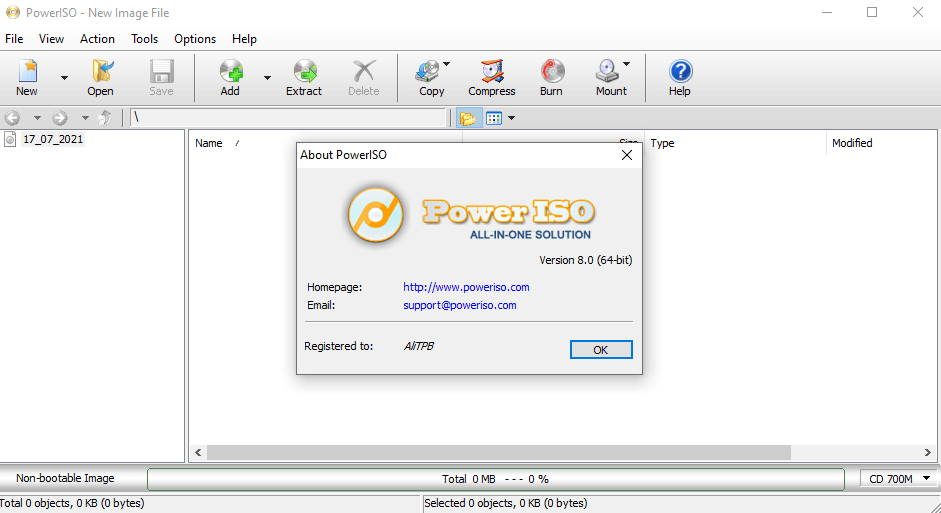Screen dimensions: 941x513
Task: Click the Mount virtual drive icon
Action: click(x=607, y=71)
